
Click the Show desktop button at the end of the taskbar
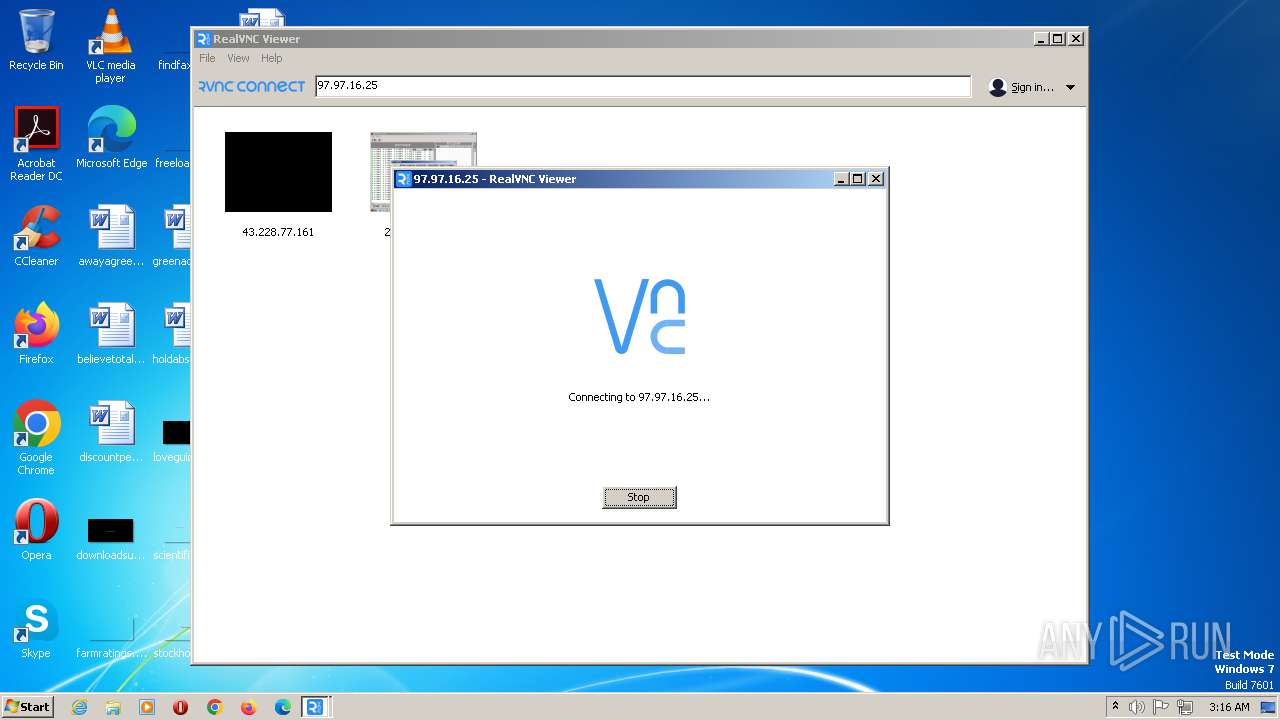[1270, 707]
